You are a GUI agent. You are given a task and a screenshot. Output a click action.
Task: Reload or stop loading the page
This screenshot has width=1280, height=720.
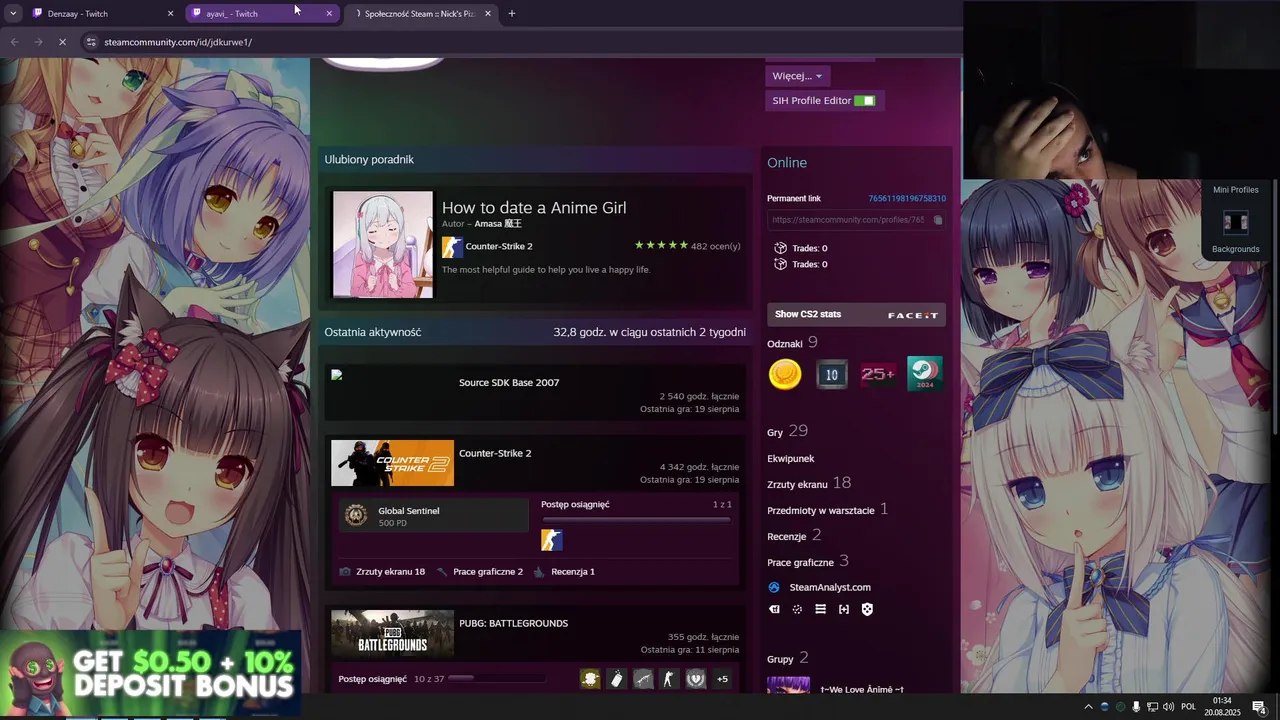[62, 42]
